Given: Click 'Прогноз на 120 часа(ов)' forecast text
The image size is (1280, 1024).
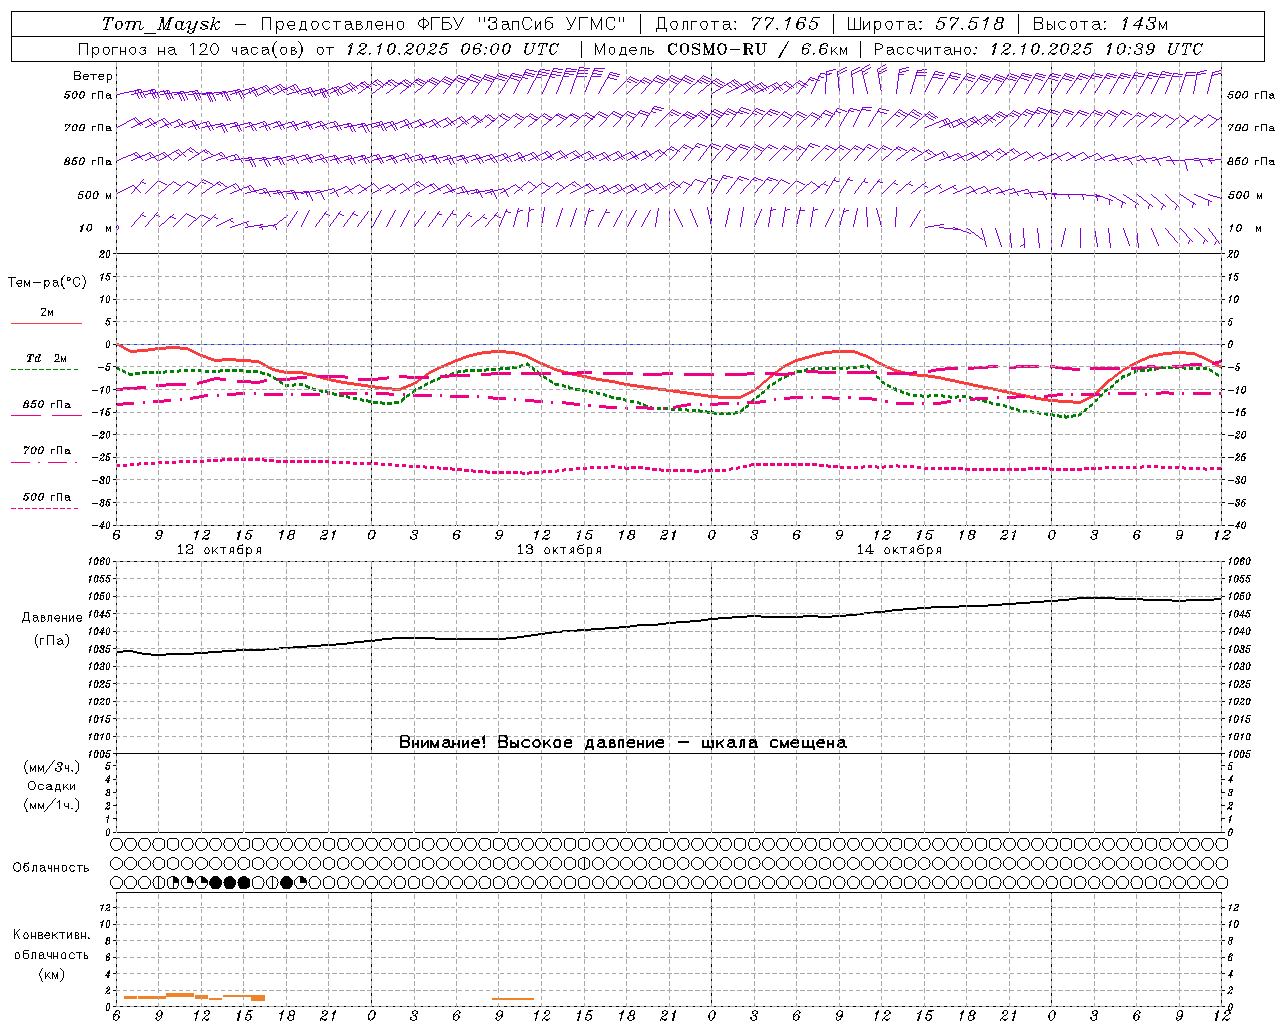Looking at the screenshot, I should (192, 49).
